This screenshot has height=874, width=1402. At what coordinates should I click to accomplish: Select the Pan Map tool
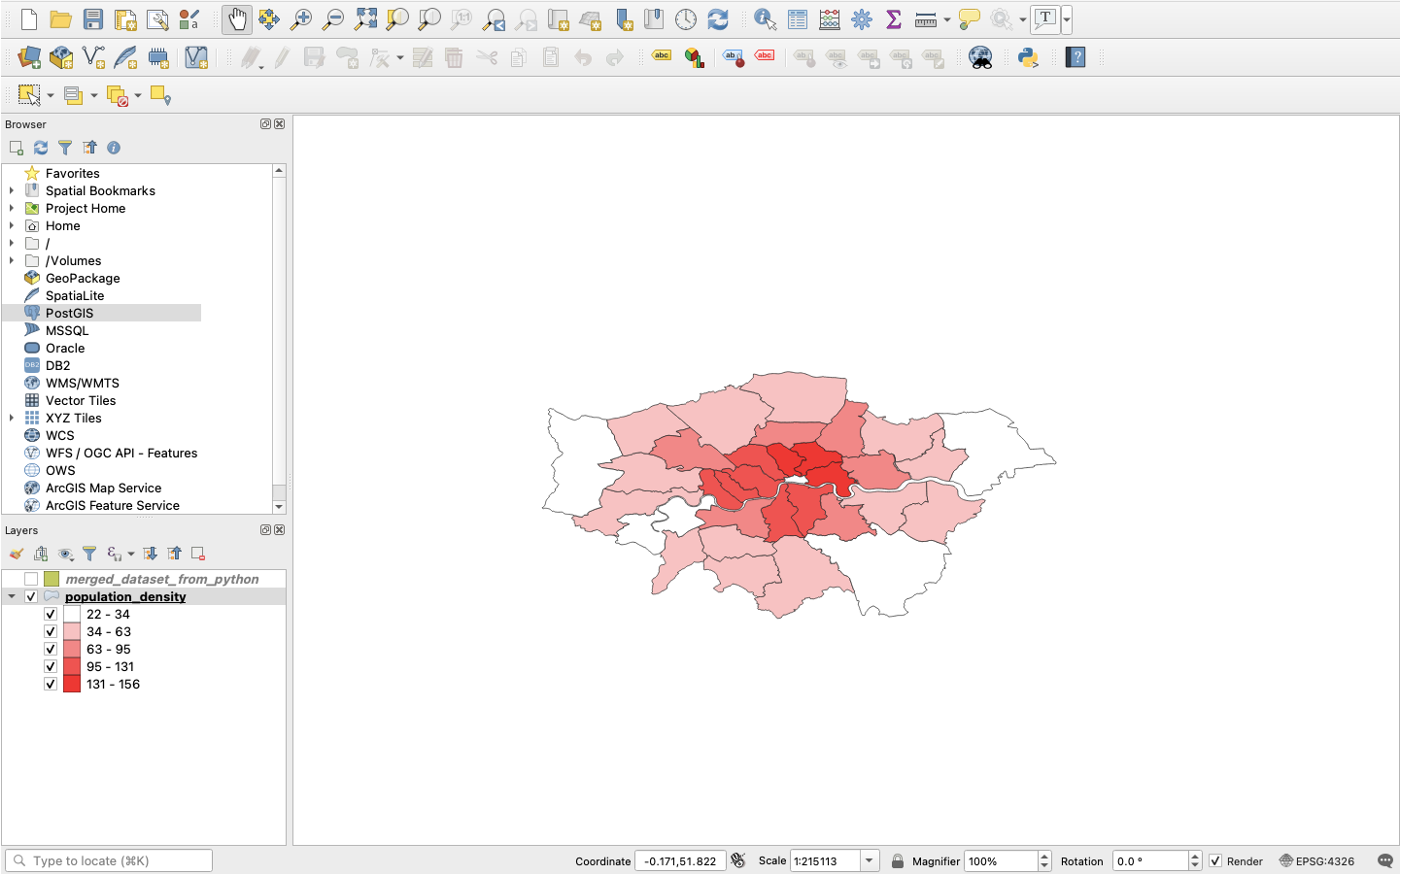tap(236, 19)
